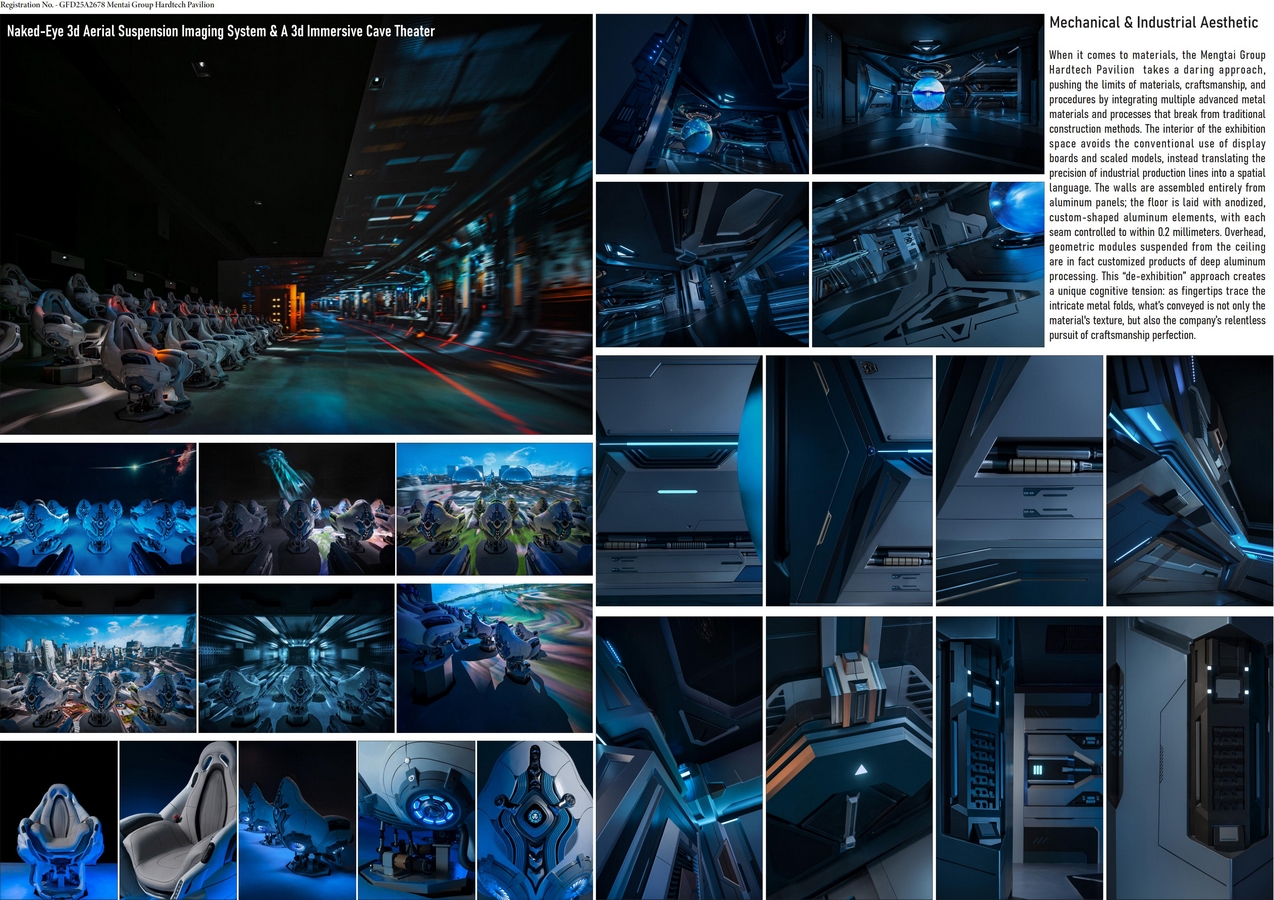
Task: Click the wall panel with horizontal blue light strip
Action: (x=678, y=480)
